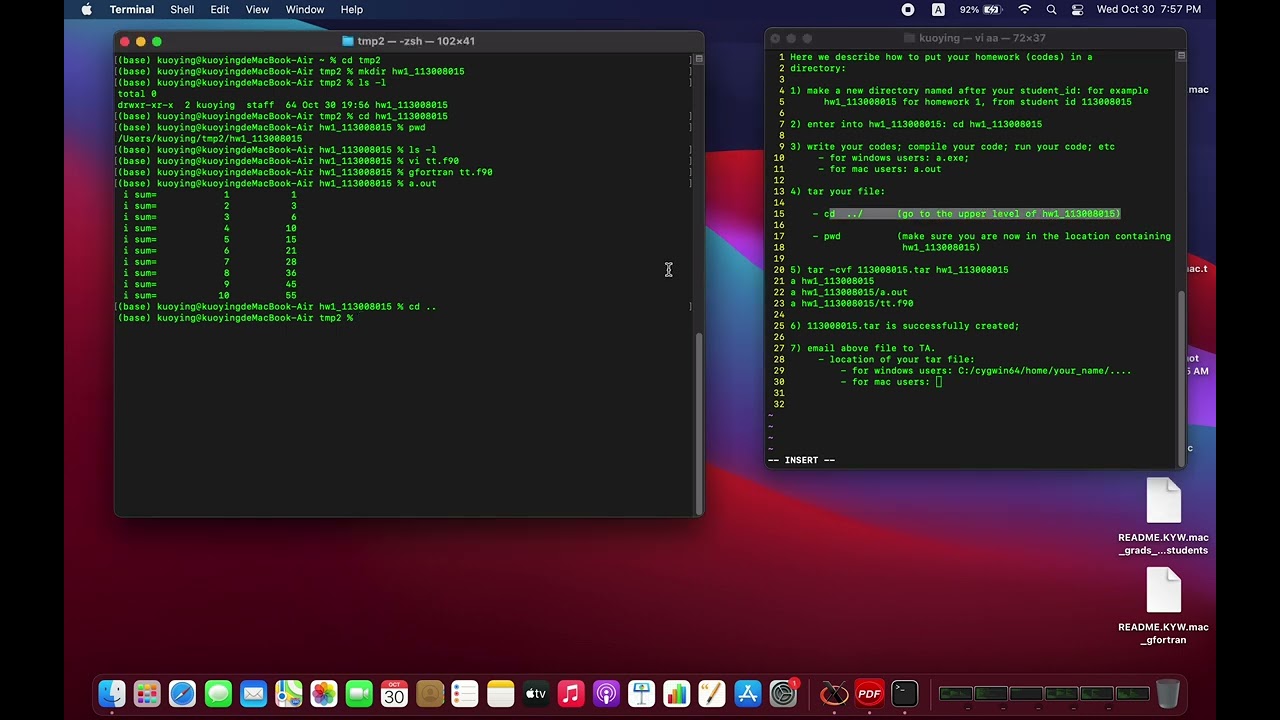1280x720 pixels.
Task: Open Messages app in Dock
Action: (x=218, y=693)
